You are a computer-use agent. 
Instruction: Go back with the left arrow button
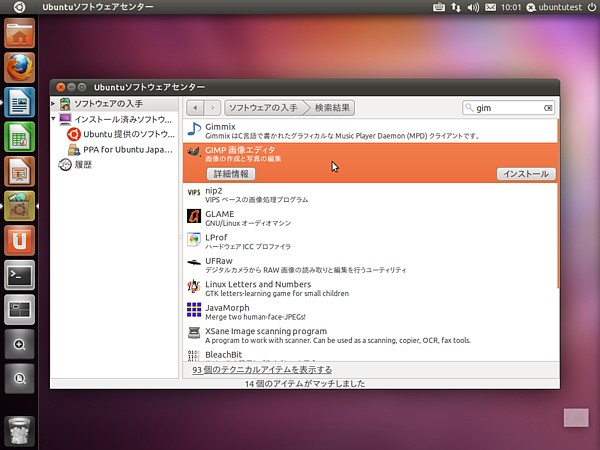[x=195, y=108]
